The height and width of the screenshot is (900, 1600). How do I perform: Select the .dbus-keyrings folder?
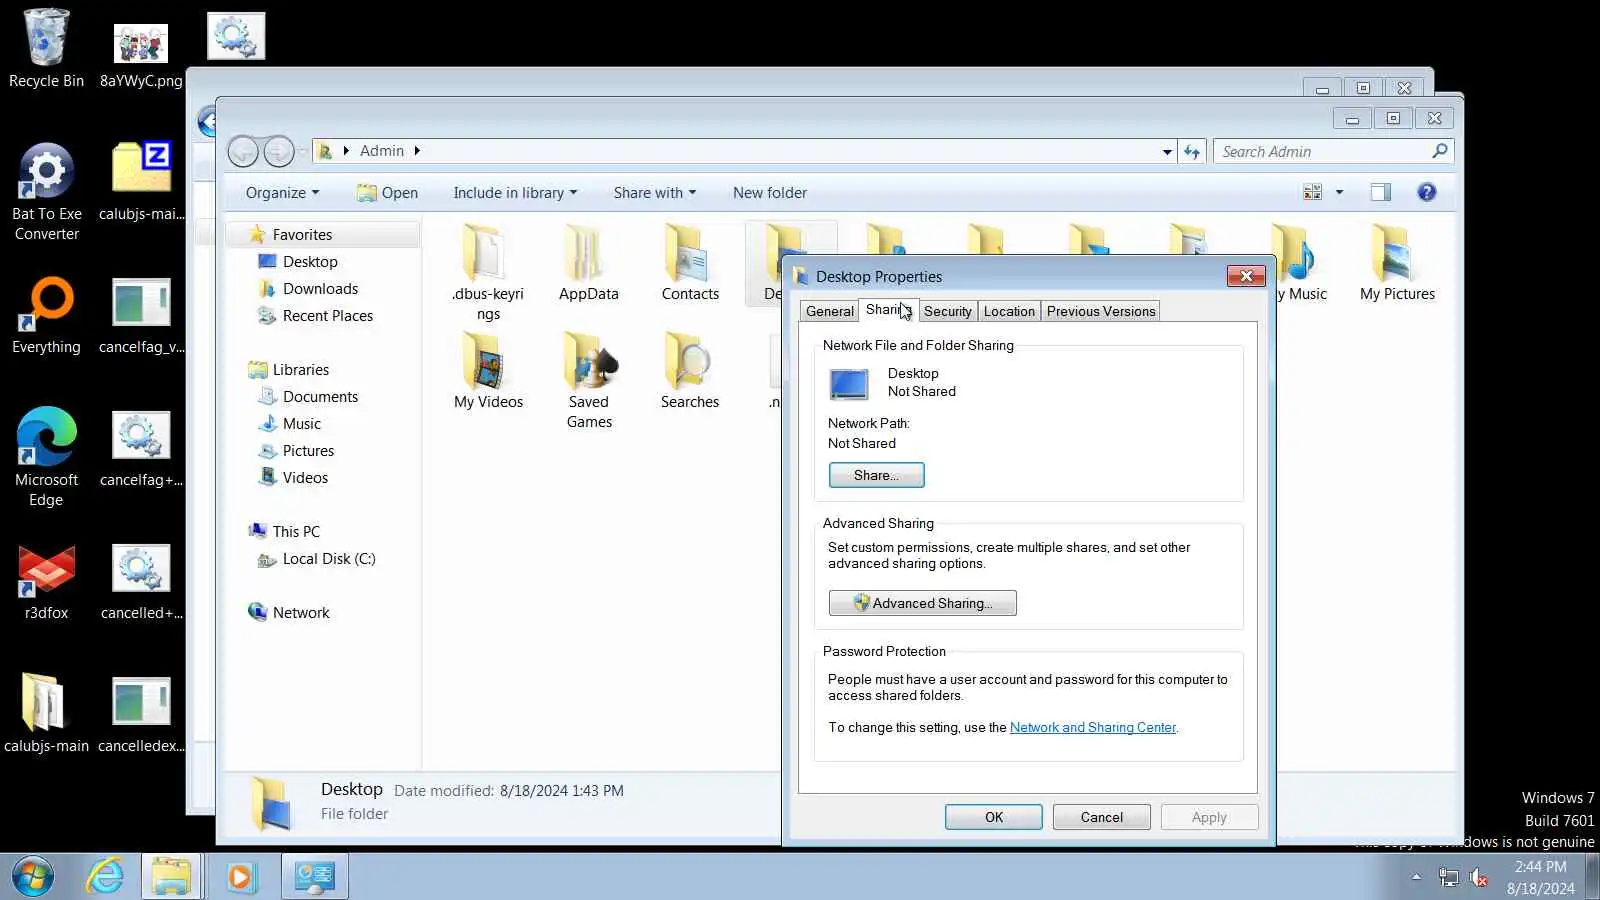point(488,272)
